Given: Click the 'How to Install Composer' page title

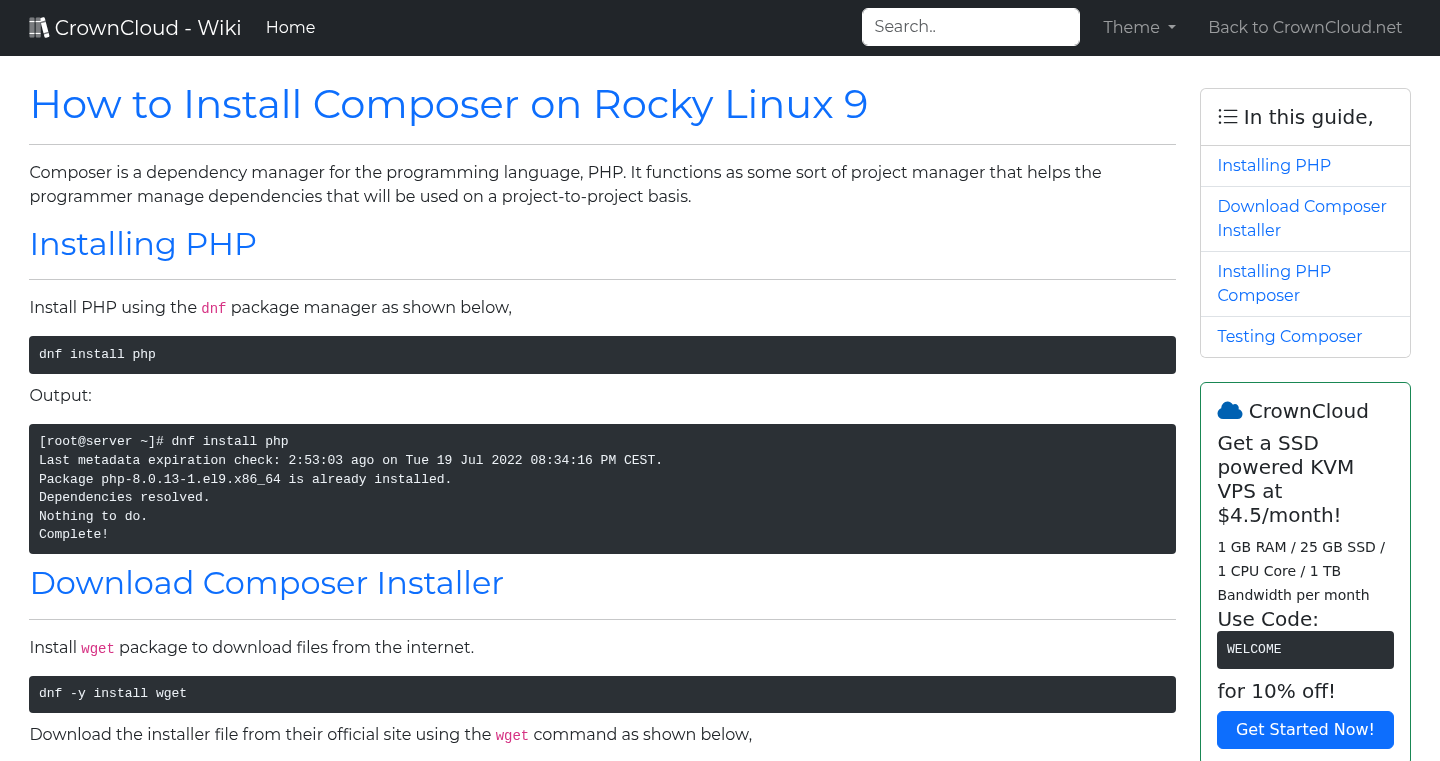Looking at the screenshot, I should (448, 104).
